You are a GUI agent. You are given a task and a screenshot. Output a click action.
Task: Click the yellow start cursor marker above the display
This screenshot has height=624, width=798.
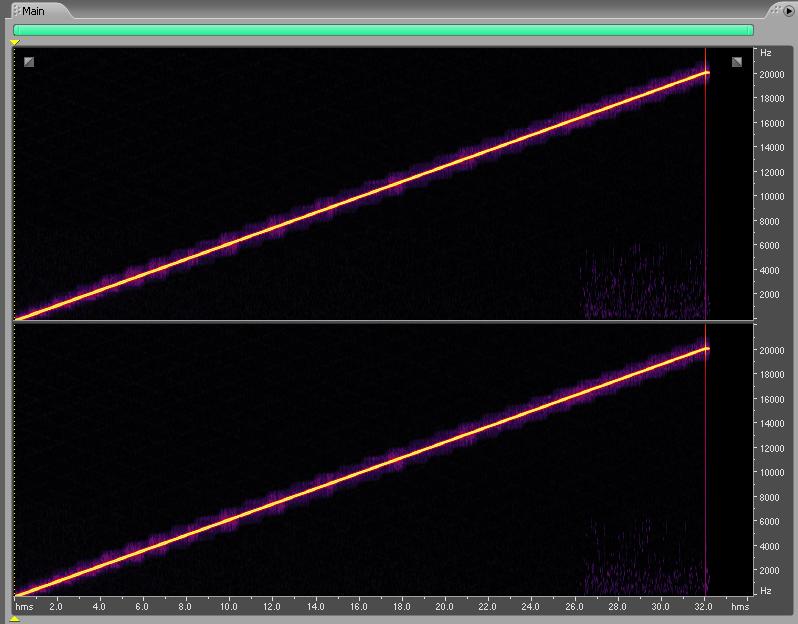(x=15, y=43)
